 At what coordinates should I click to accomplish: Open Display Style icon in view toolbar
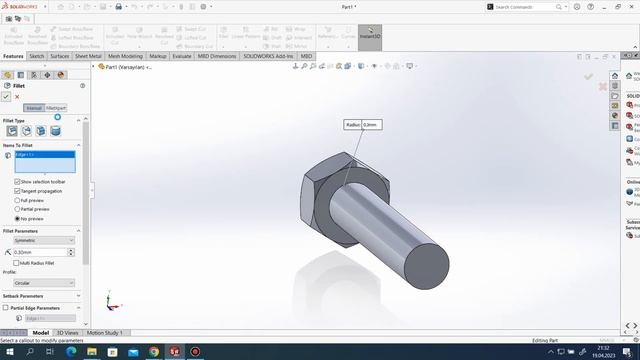361,66
